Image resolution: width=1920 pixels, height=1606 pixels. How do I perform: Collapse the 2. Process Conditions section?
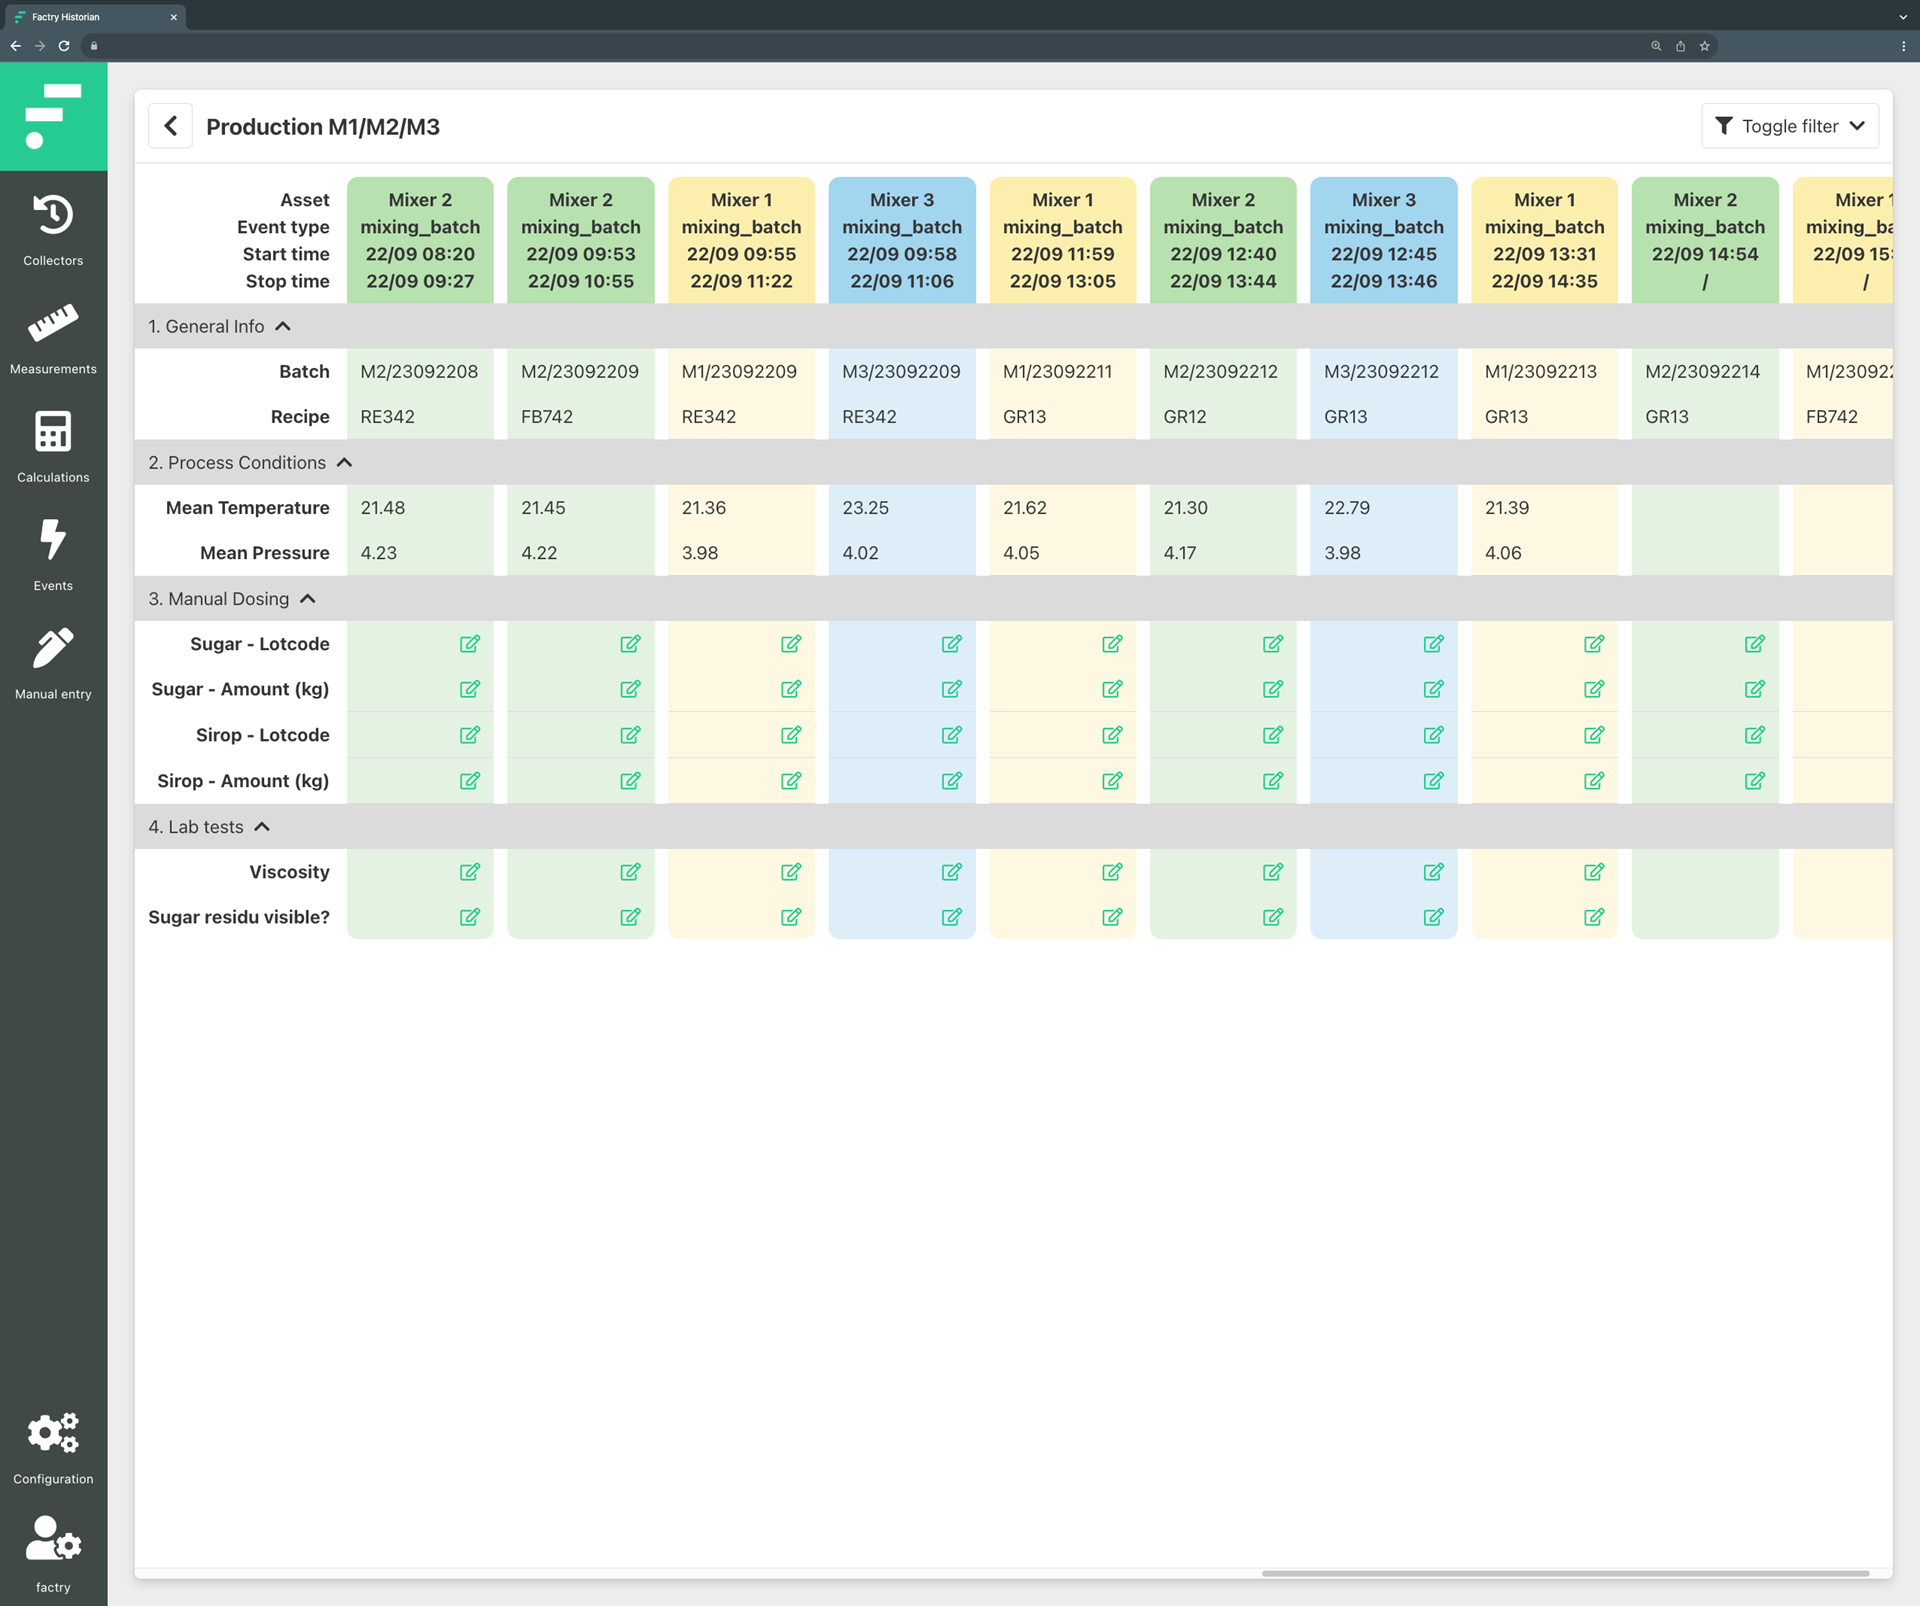tap(345, 462)
